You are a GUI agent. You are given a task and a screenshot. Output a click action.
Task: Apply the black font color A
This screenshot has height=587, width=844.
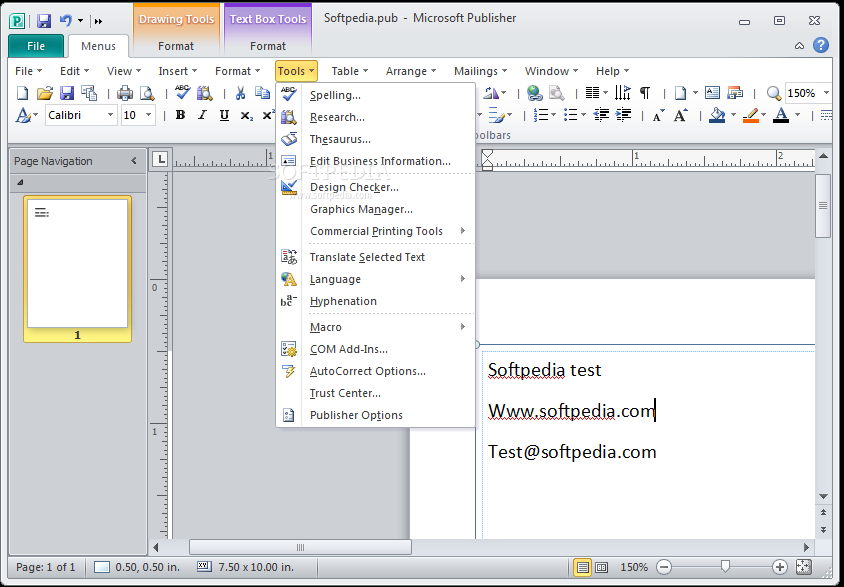tap(781, 115)
